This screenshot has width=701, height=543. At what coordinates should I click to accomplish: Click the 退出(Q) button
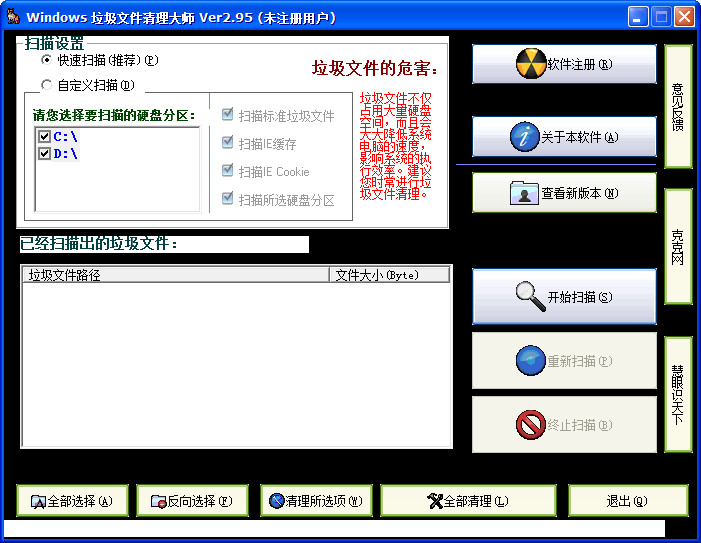point(628,501)
